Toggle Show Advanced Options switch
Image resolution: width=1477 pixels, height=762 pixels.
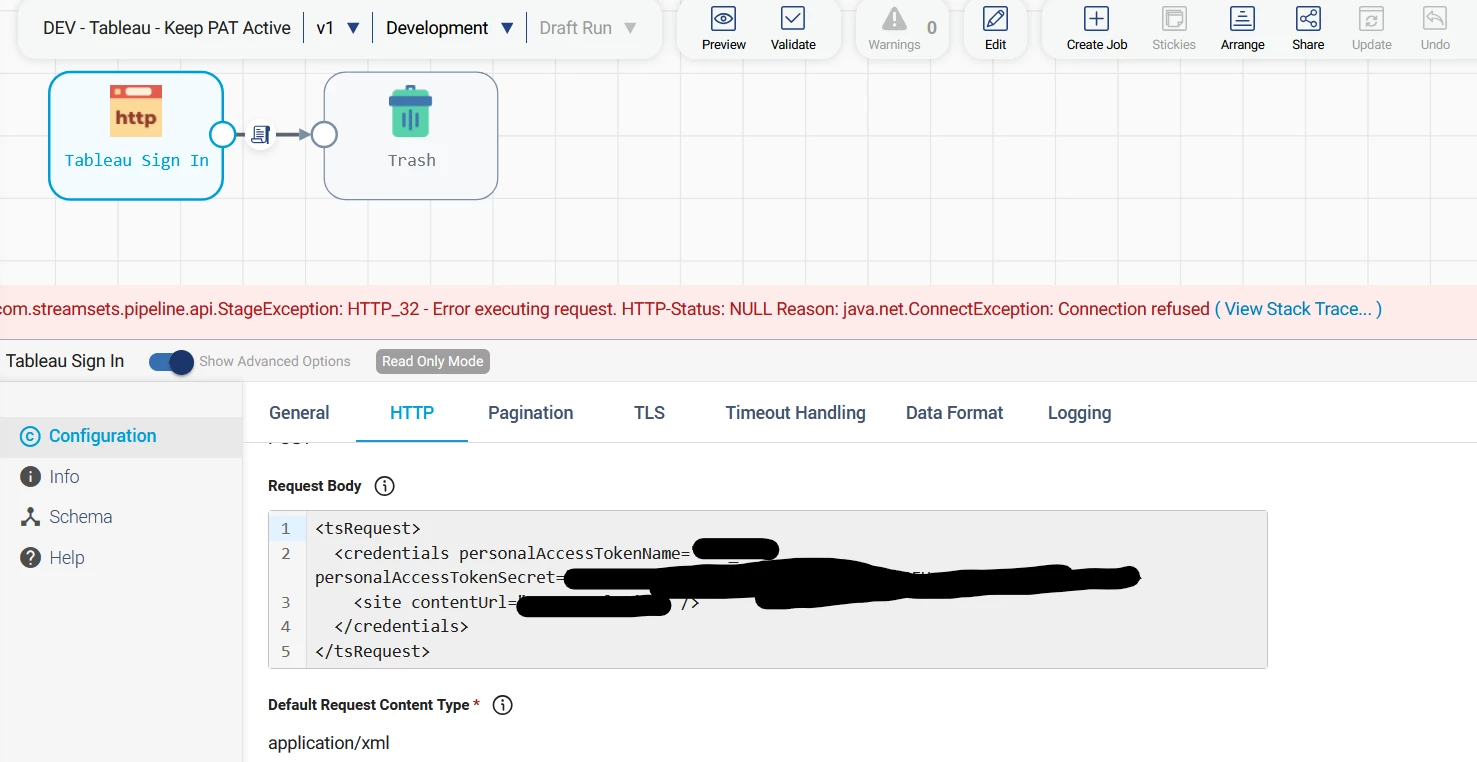[171, 362]
